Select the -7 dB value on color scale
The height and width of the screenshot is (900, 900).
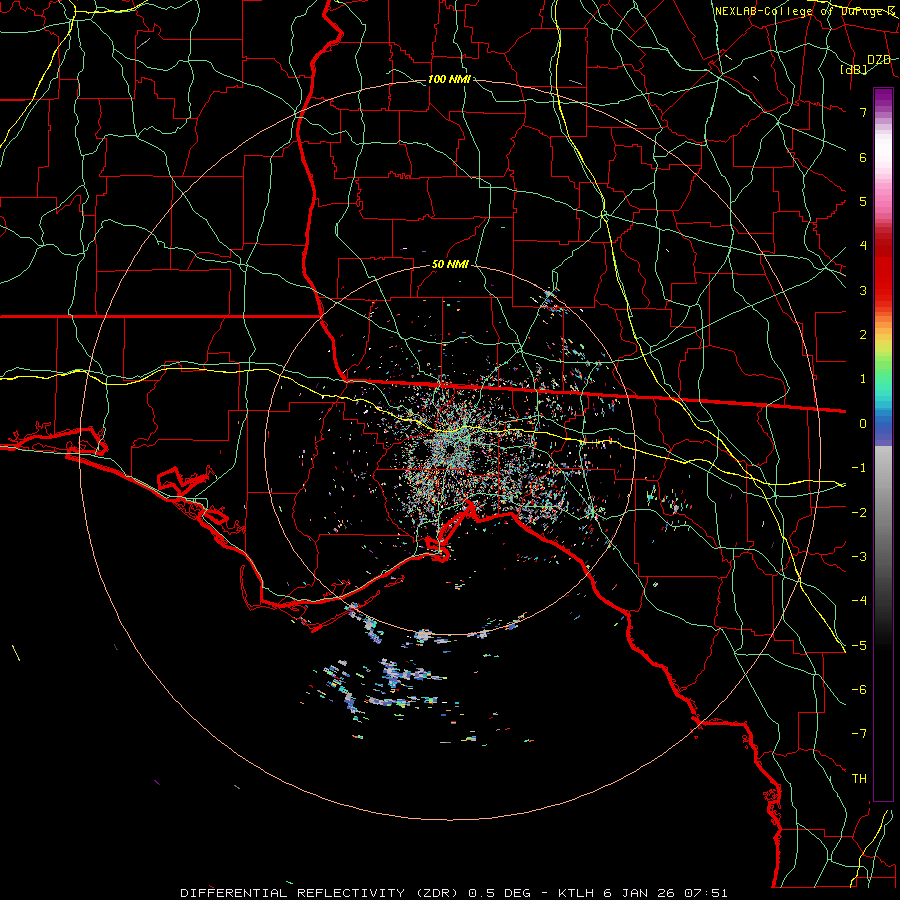coord(859,734)
